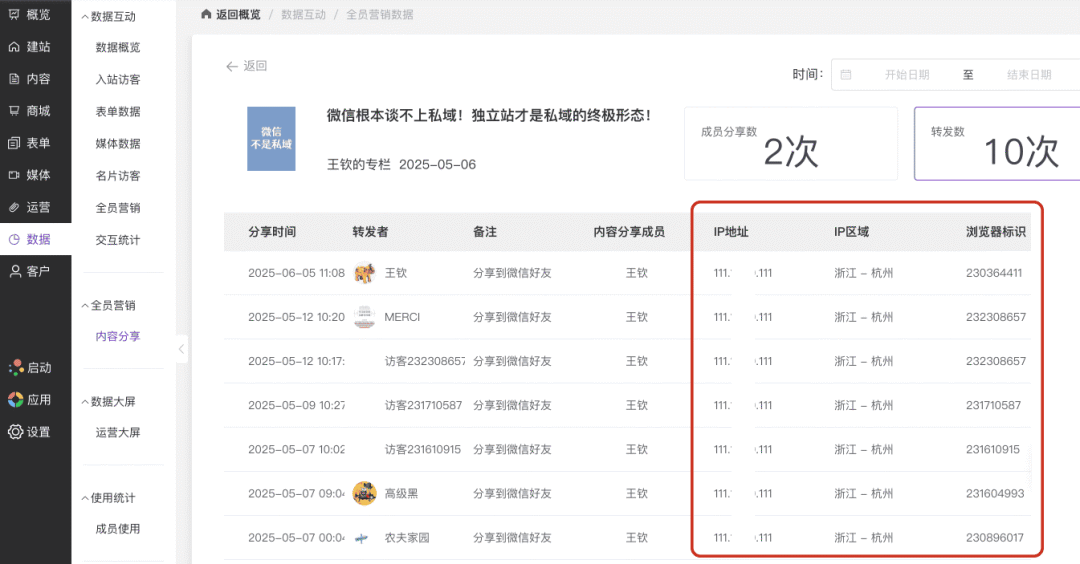Select 内容分享 submenu item
This screenshot has height=564, width=1080.
pos(118,336)
